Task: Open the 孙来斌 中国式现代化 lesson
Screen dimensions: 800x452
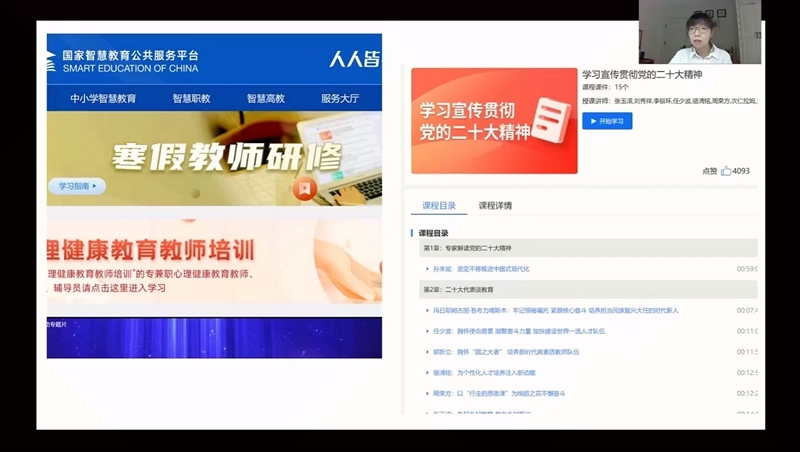Action: pyautogui.click(x=481, y=269)
